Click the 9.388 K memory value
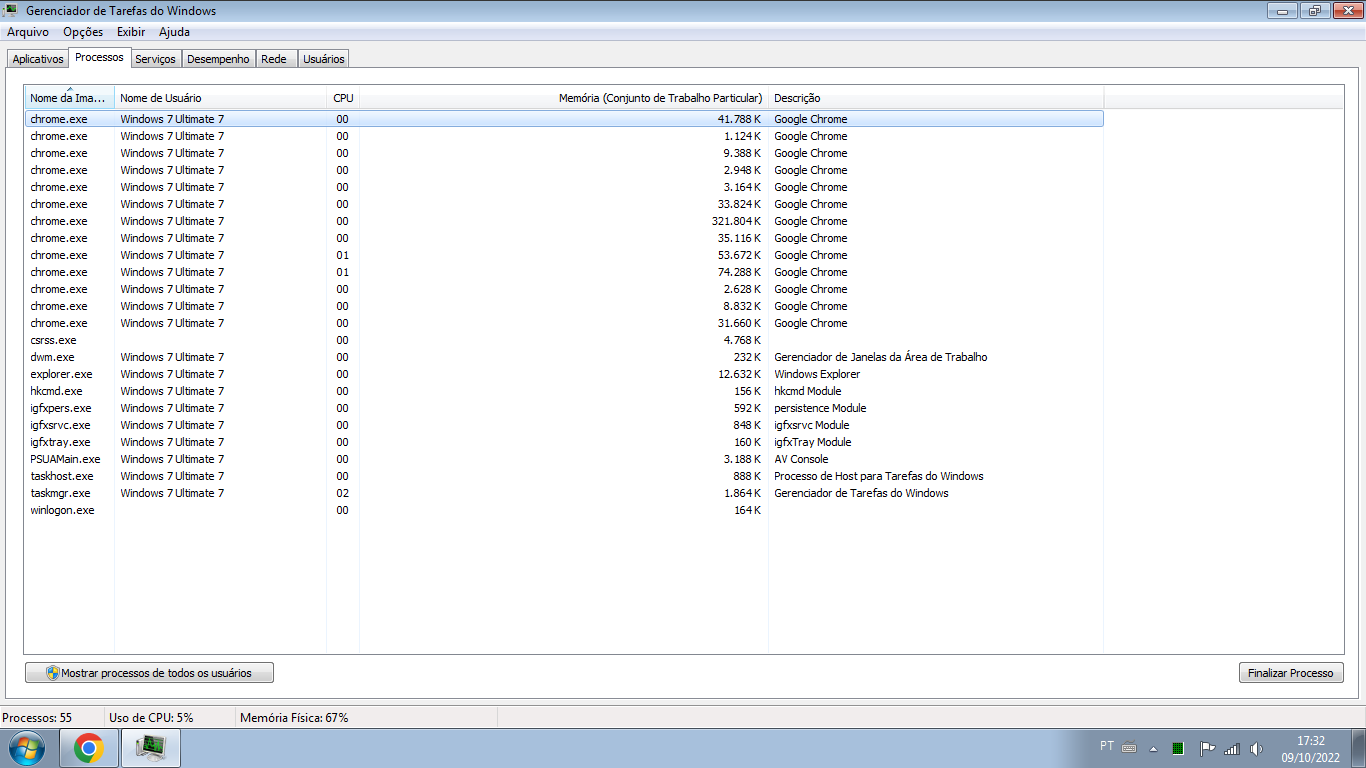The height and width of the screenshot is (768, 1366). [742, 153]
